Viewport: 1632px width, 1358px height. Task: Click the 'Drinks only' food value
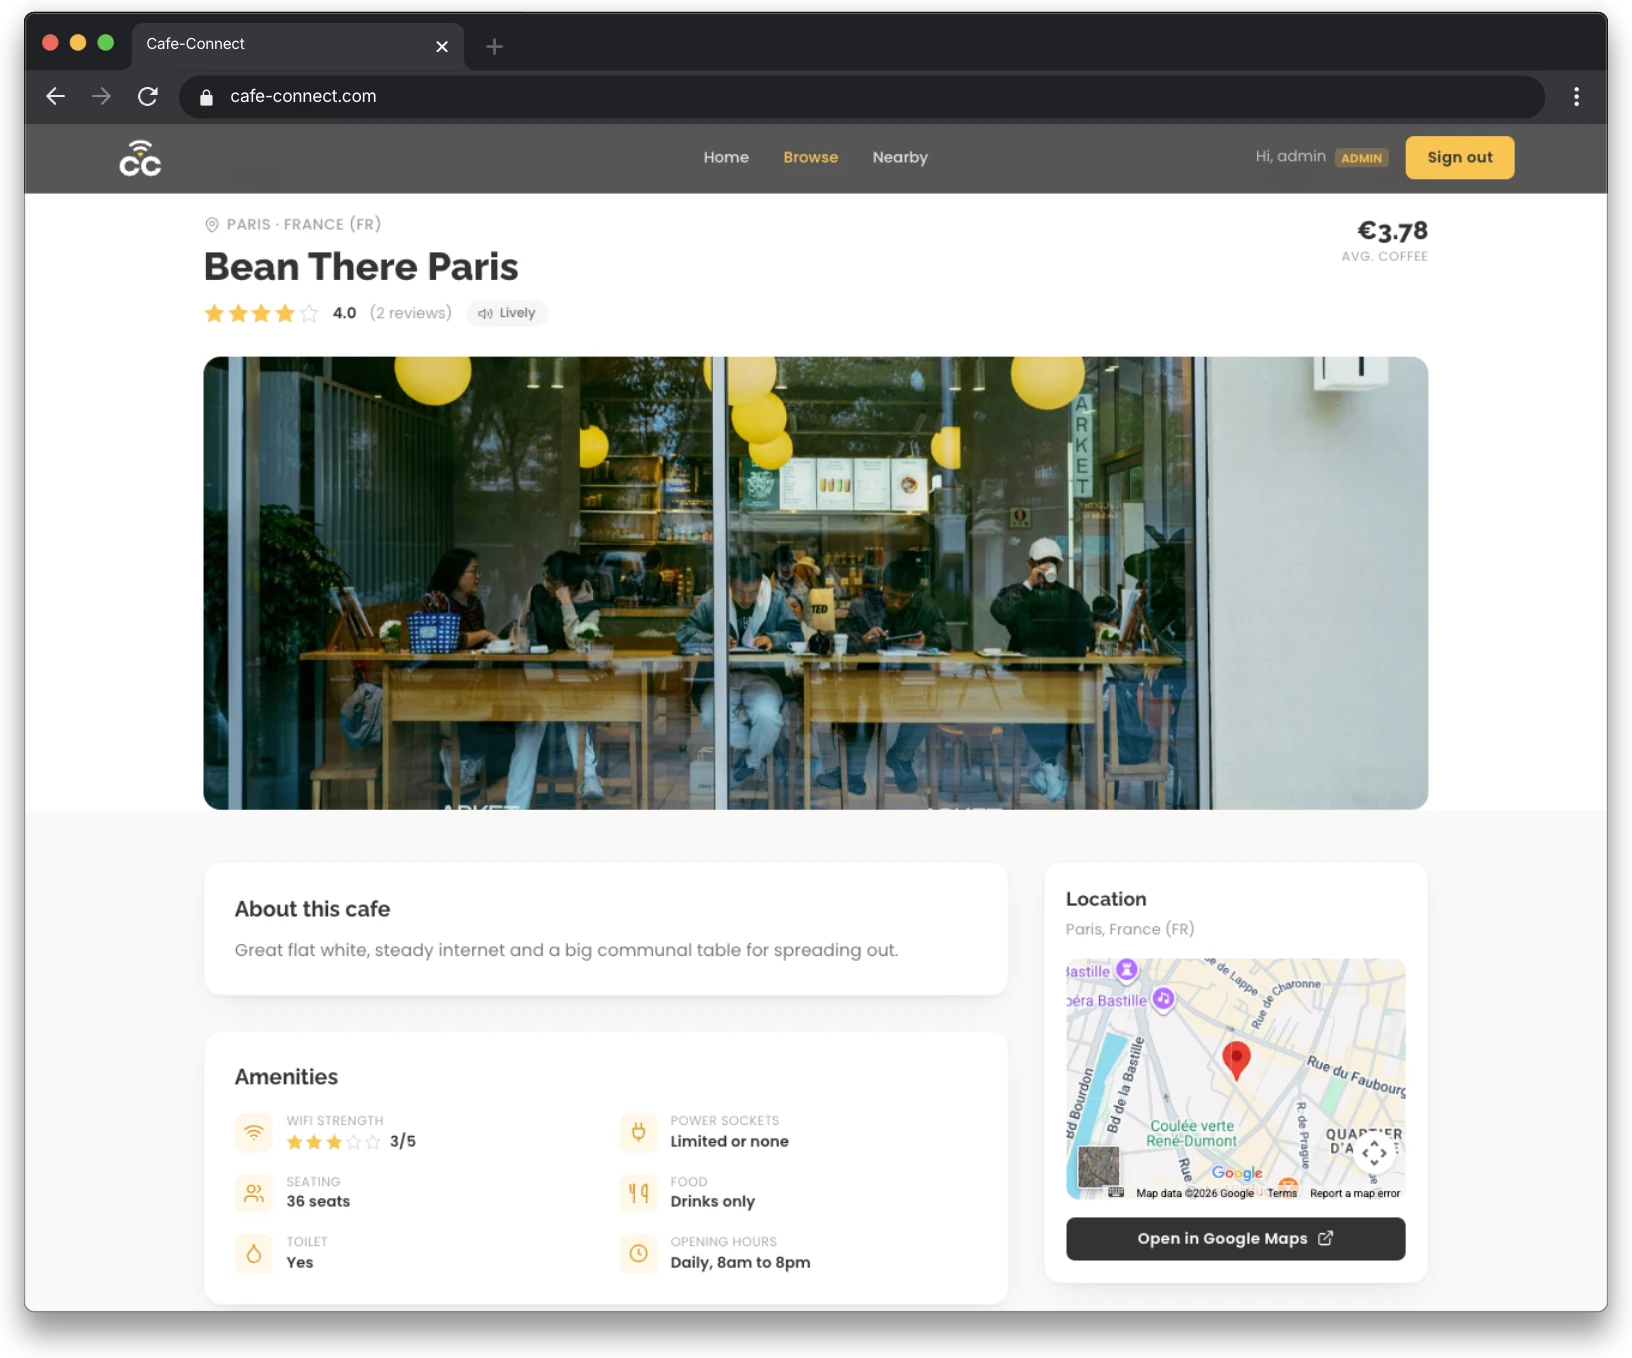(x=712, y=1201)
